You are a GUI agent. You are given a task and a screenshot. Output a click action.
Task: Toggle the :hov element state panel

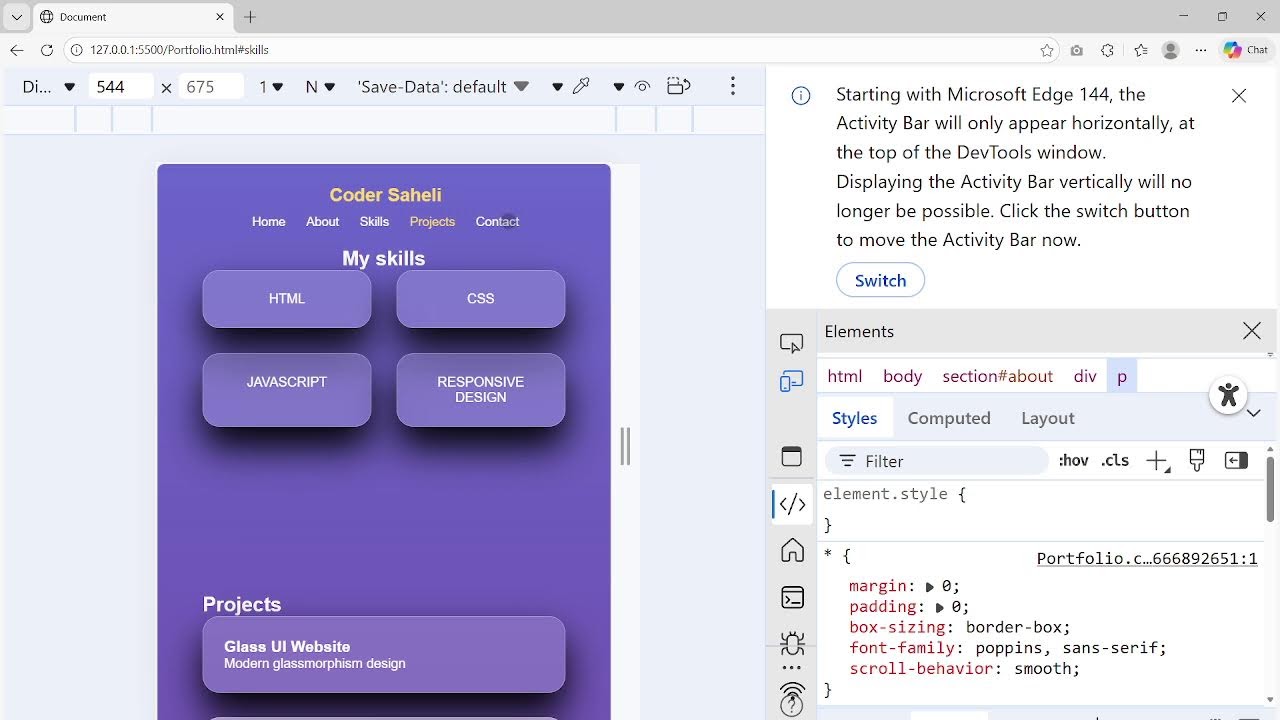[x=1073, y=461]
